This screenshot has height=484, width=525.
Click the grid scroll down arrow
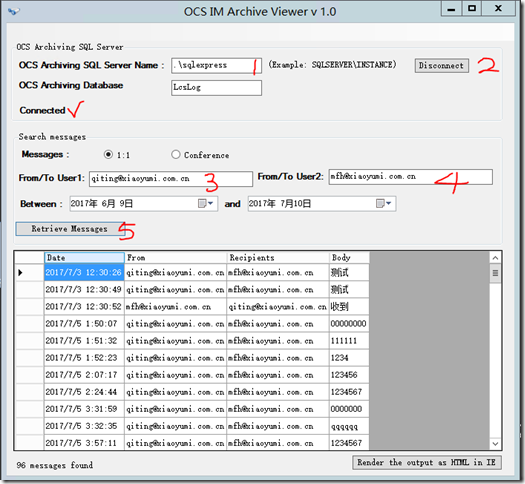(x=496, y=444)
